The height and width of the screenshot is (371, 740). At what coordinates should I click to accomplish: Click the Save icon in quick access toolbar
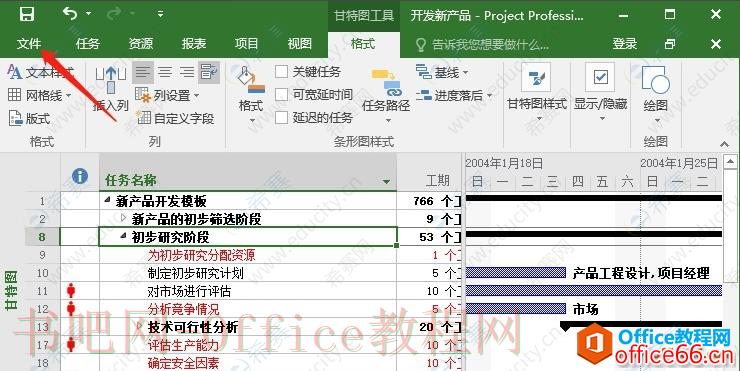tap(27, 14)
